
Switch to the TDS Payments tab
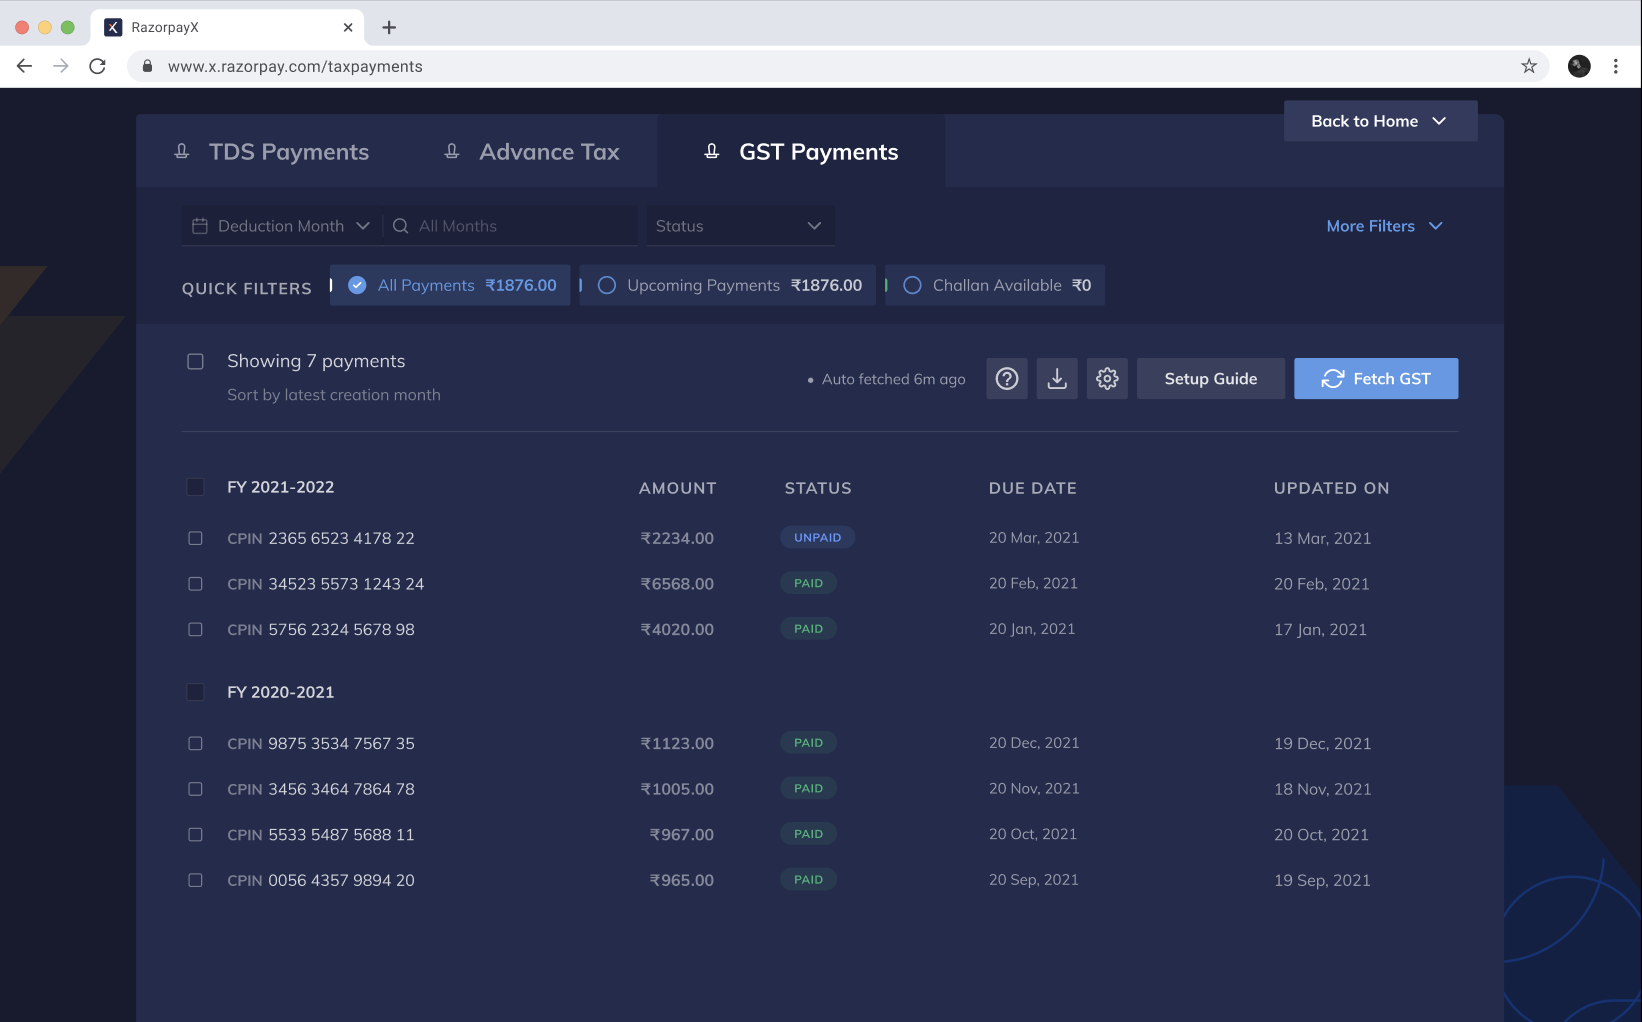(x=272, y=152)
